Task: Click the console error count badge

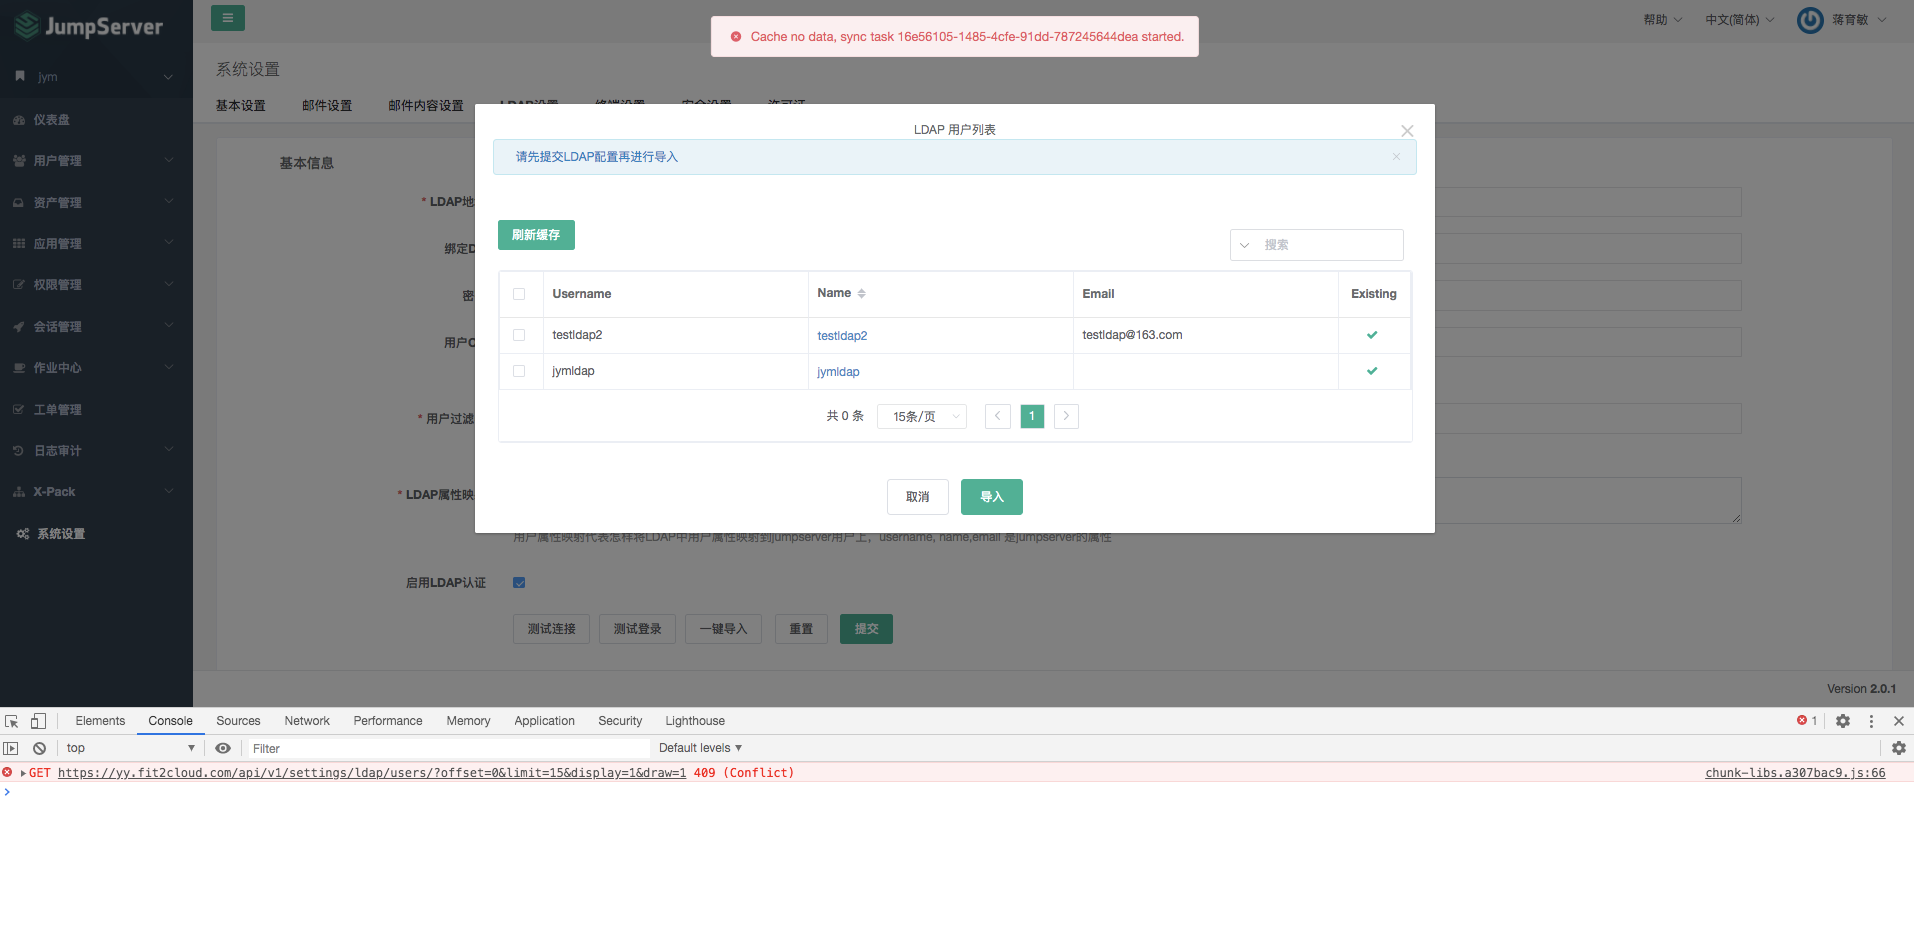Action: (x=1807, y=721)
